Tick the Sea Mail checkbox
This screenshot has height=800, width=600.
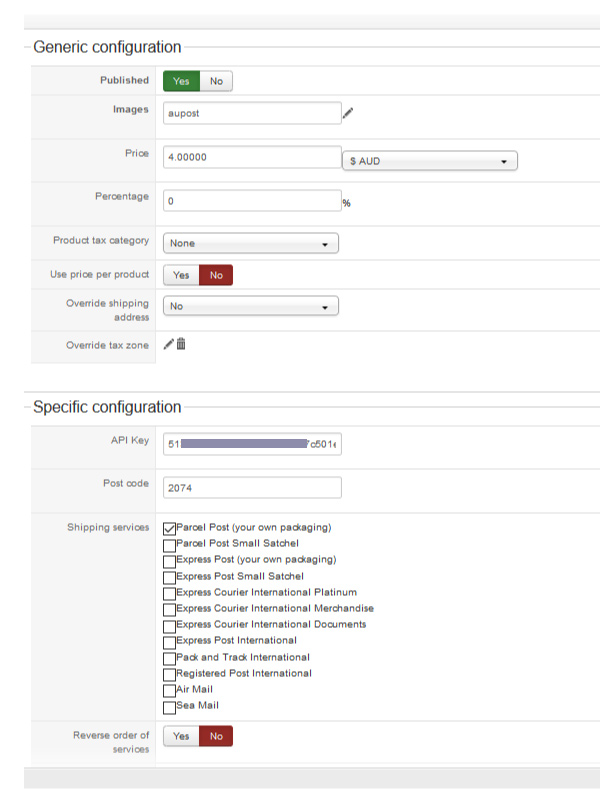tap(169, 707)
